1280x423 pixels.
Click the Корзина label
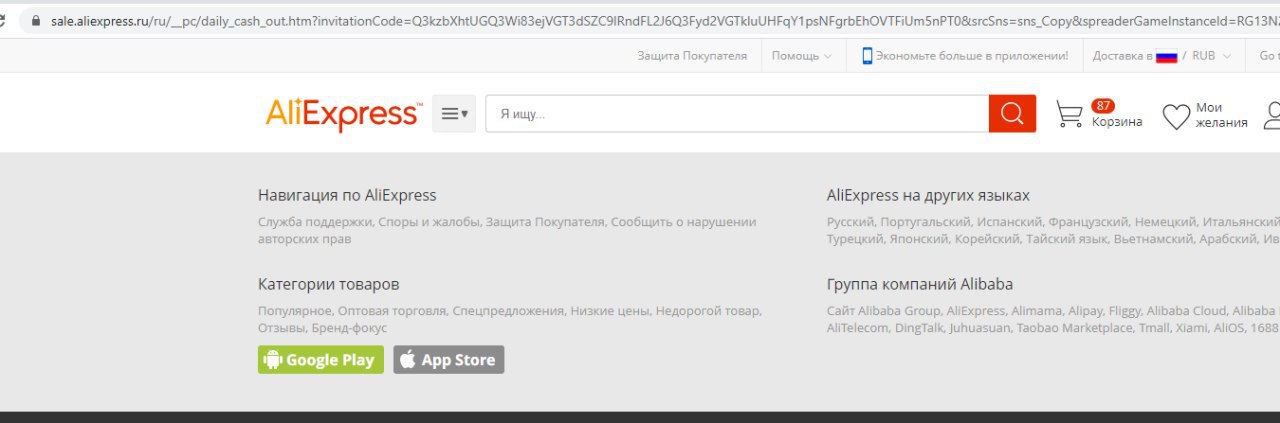(1117, 122)
